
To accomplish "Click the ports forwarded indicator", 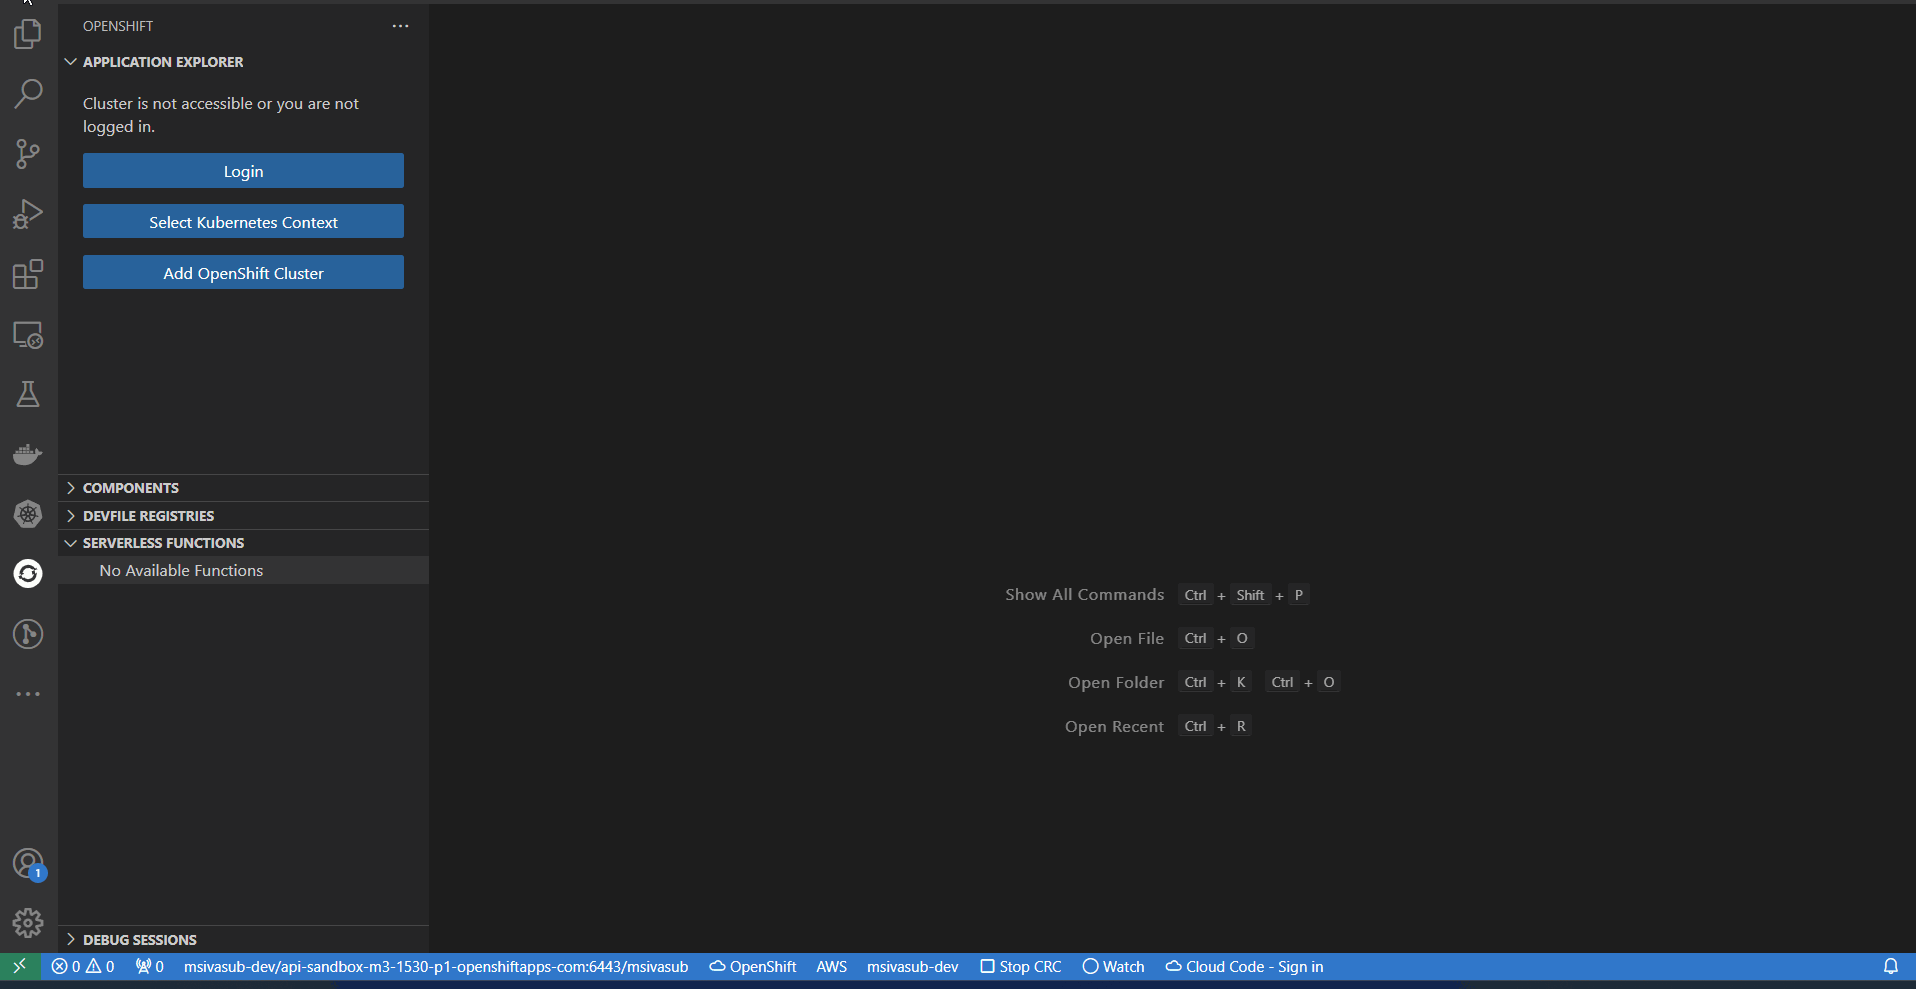I will coord(150,966).
